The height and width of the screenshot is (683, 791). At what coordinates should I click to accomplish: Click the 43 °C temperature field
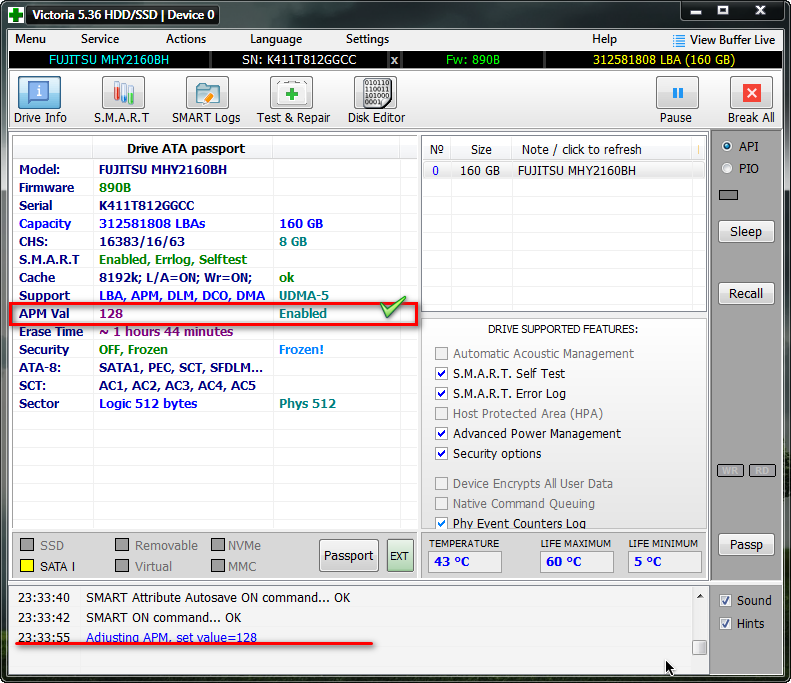[x=465, y=561]
